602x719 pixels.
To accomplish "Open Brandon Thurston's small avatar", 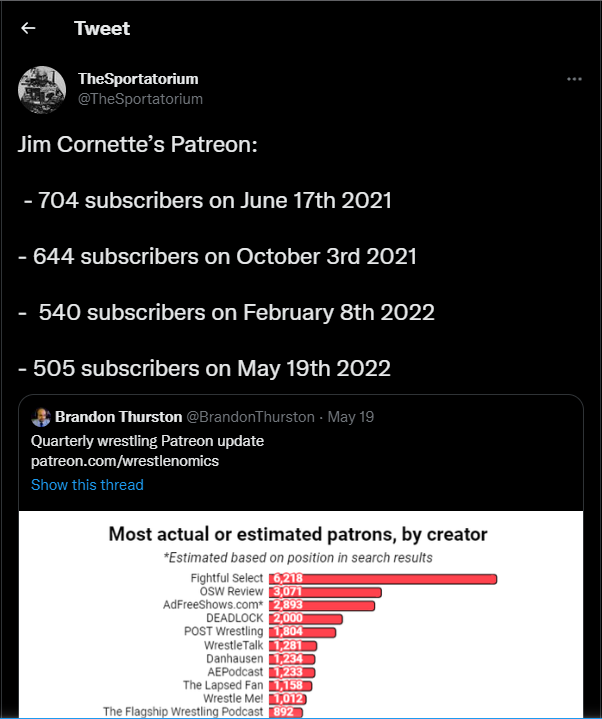I will point(41,417).
